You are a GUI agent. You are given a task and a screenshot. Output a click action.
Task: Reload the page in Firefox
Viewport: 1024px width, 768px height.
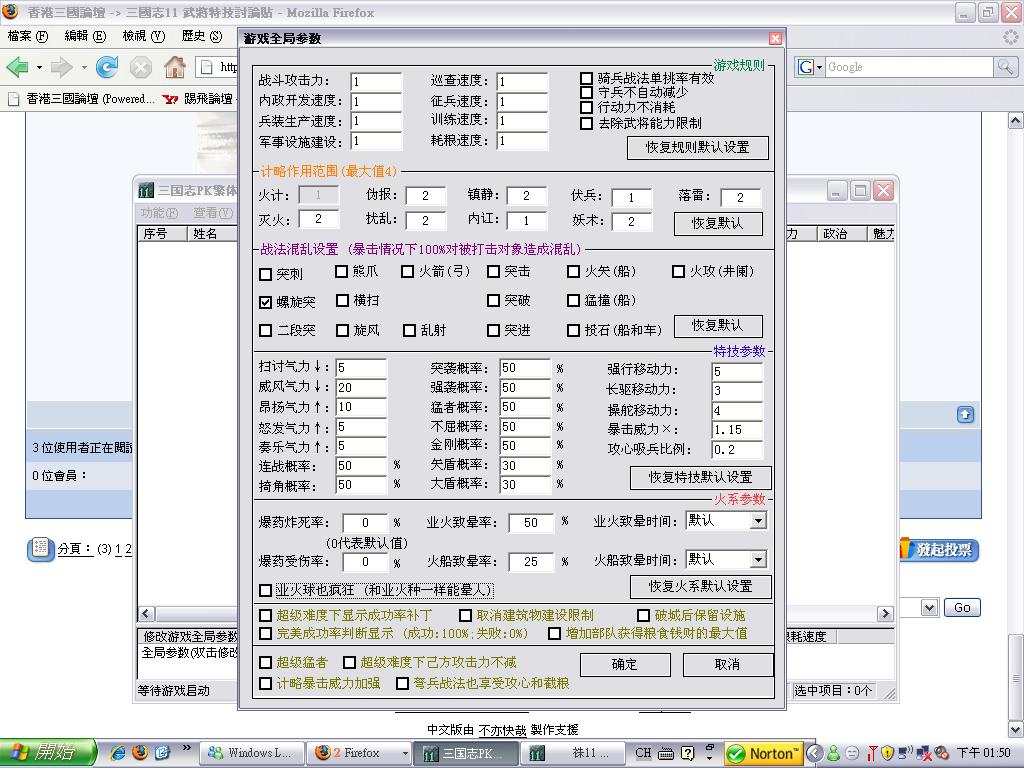point(106,67)
